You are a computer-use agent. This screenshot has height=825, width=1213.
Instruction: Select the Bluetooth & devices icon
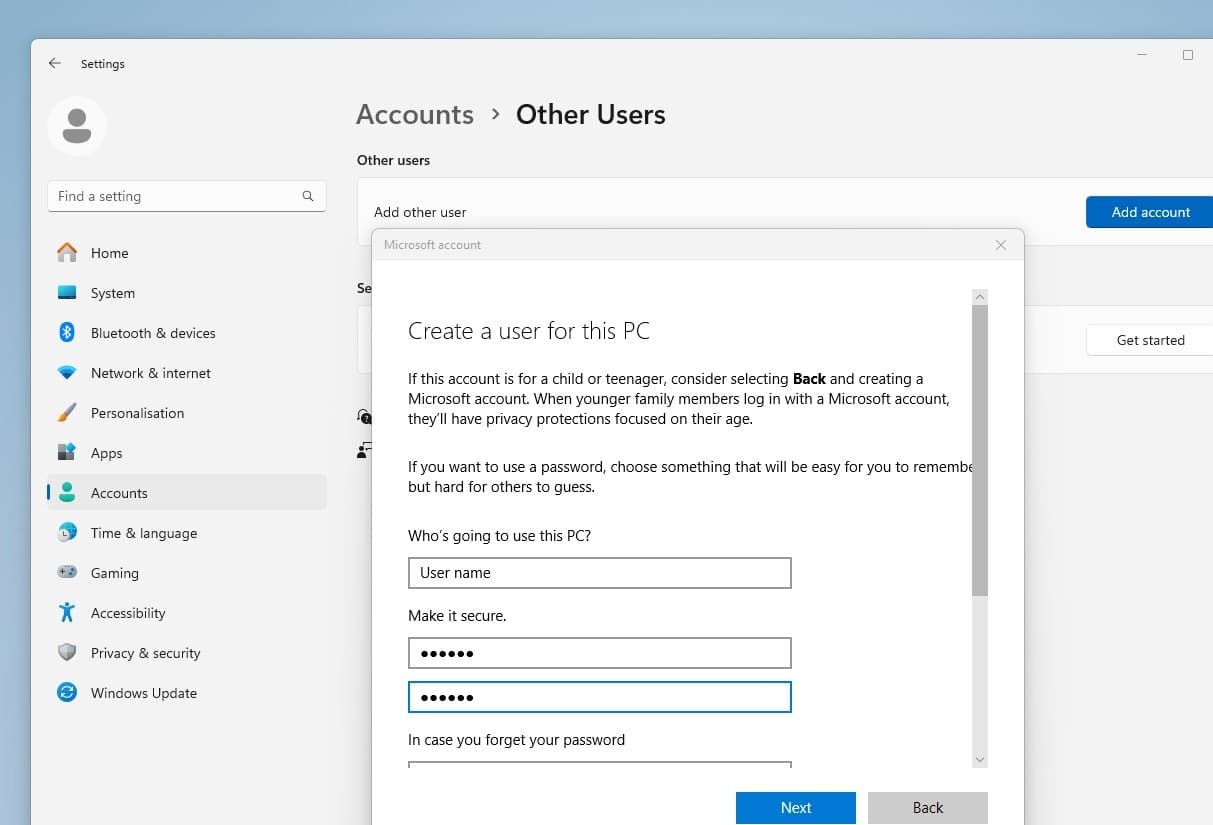coord(67,333)
